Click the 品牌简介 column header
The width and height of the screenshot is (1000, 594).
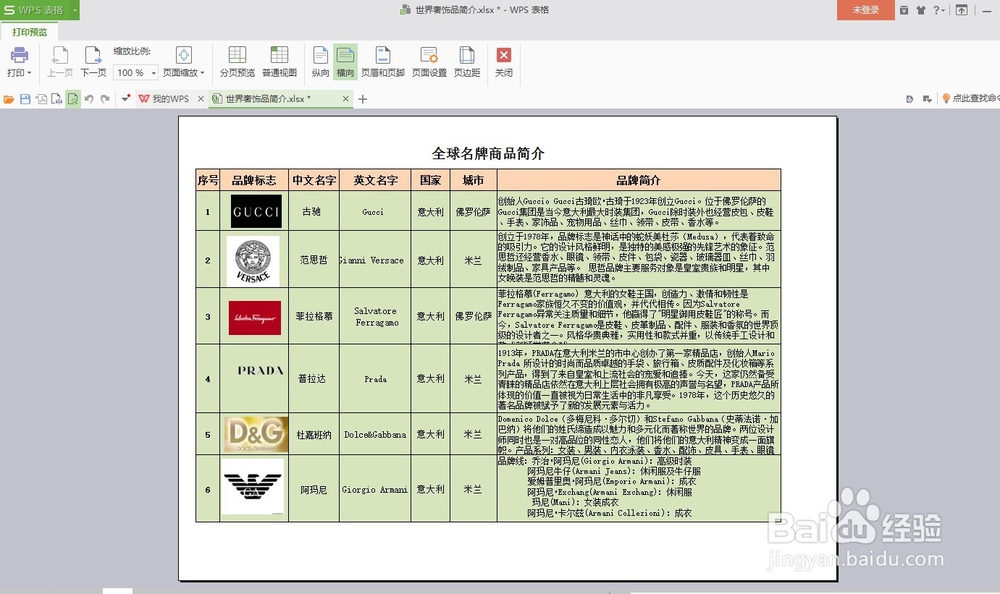[x=638, y=181]
